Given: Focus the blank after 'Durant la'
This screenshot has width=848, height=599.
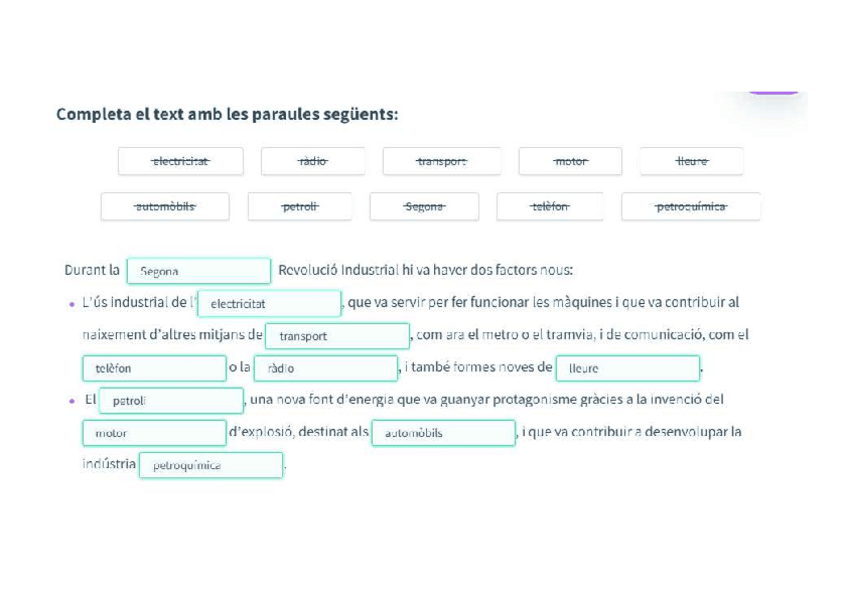Looking at the screenshot, I should pos(199,271).
